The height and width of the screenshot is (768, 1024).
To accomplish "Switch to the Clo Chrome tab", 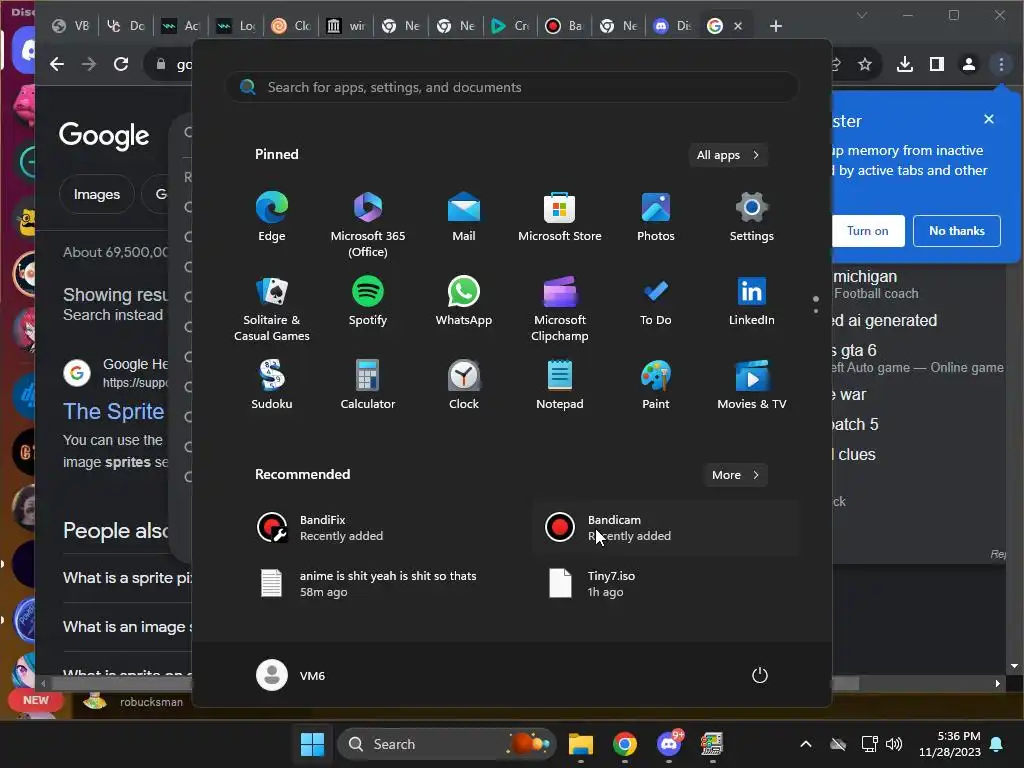I will [x=291, y=26].
